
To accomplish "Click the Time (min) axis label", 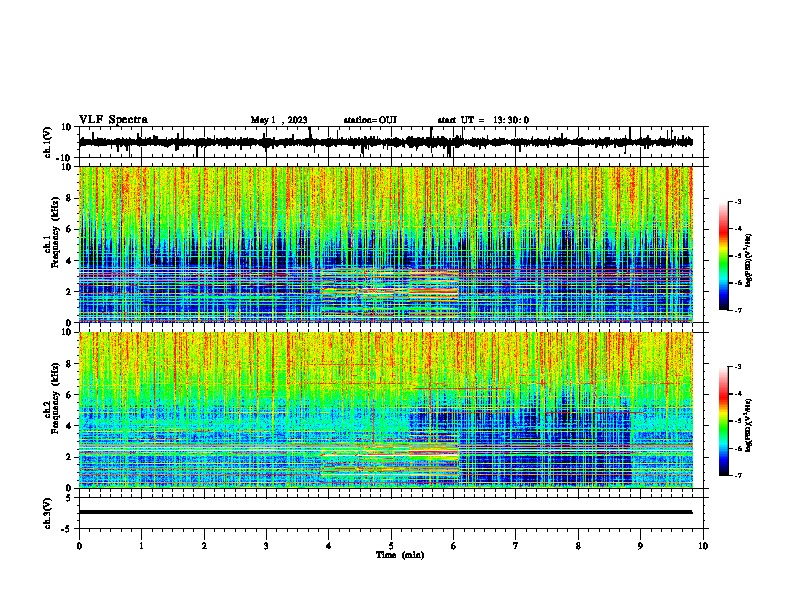I will [400, 554].
